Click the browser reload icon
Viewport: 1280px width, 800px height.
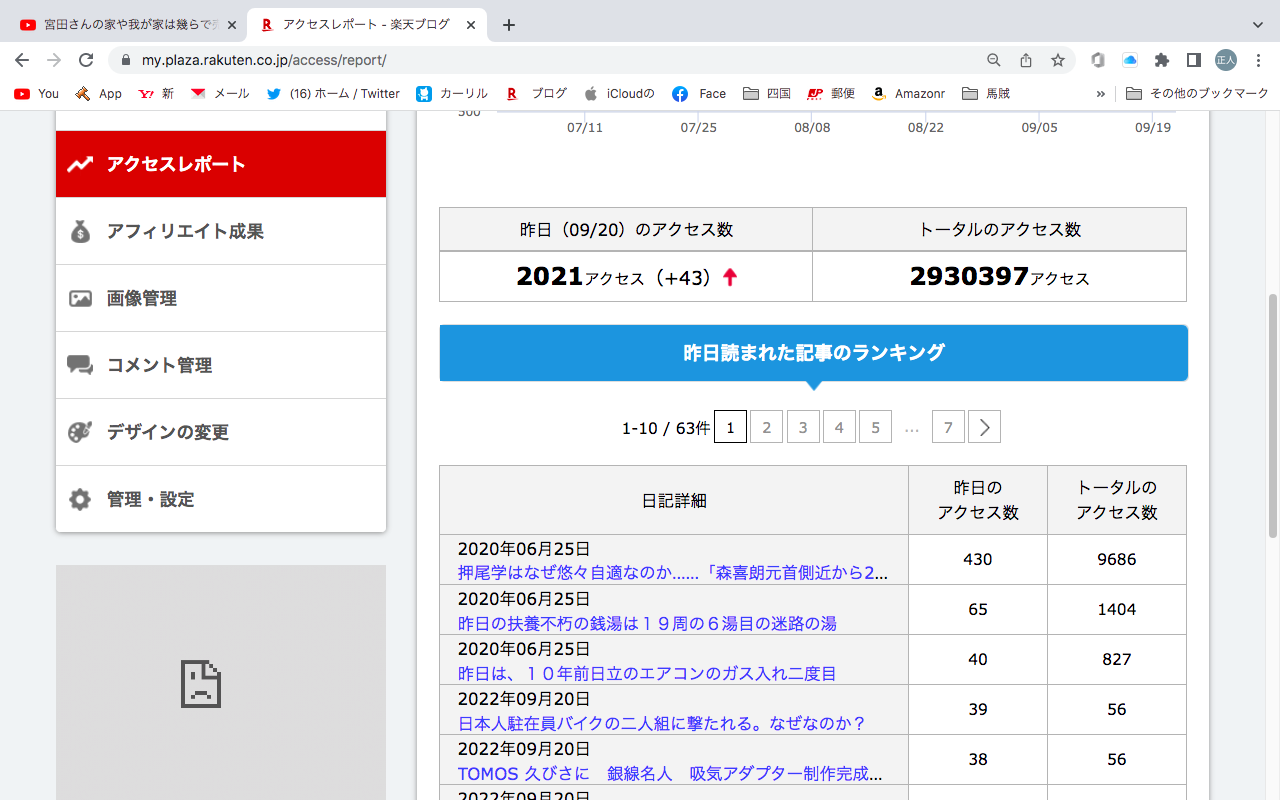pos(86,60)
